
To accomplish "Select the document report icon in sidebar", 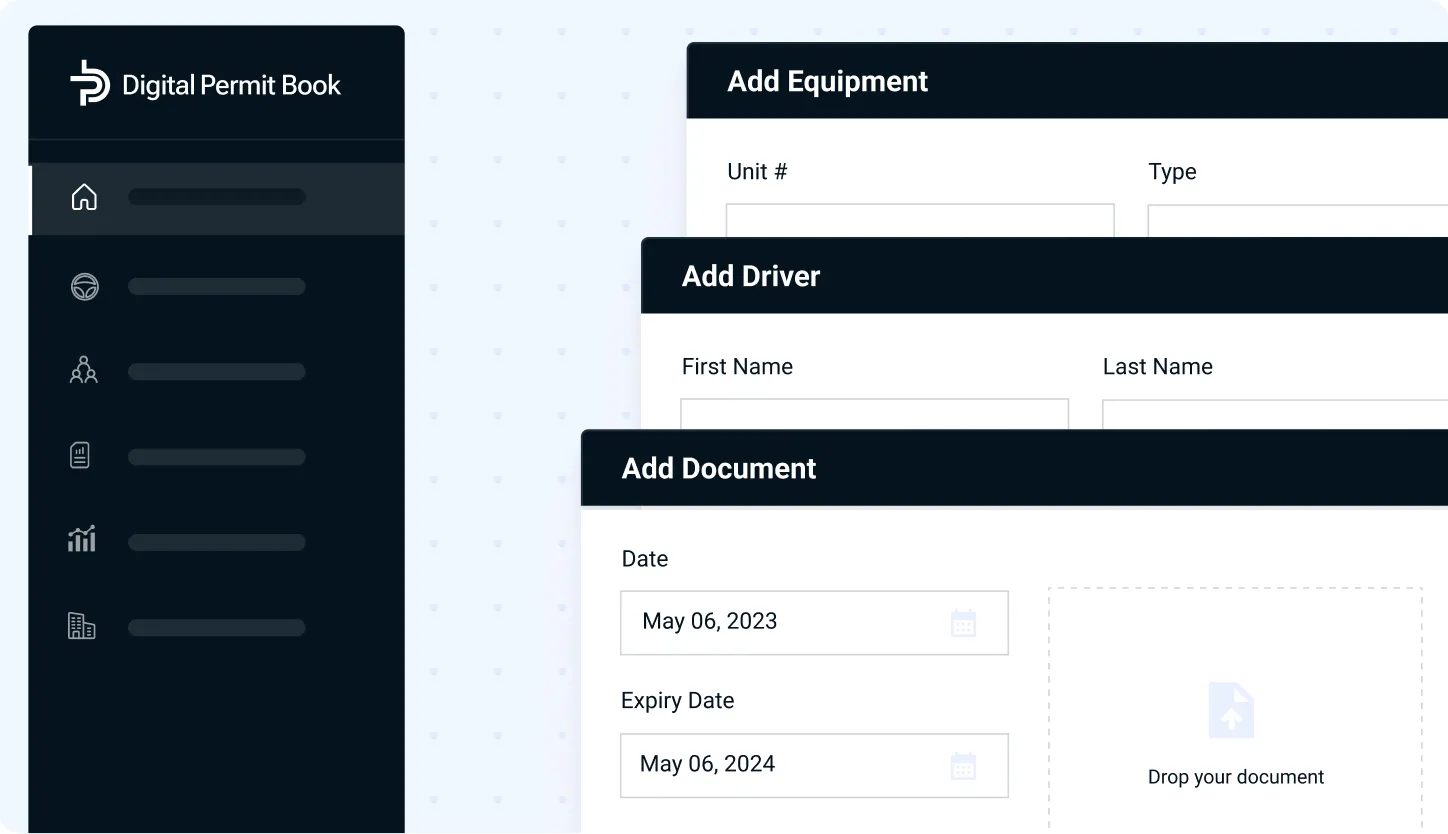I will point(80,456).
